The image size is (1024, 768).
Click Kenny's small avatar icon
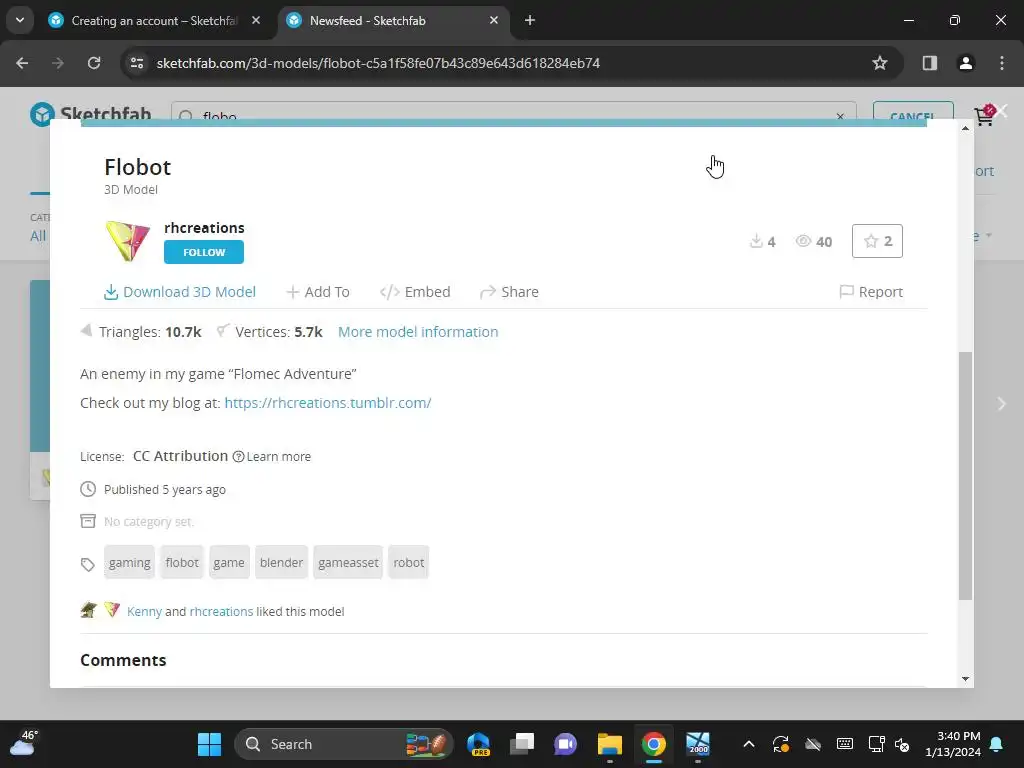tap(89, 611)
